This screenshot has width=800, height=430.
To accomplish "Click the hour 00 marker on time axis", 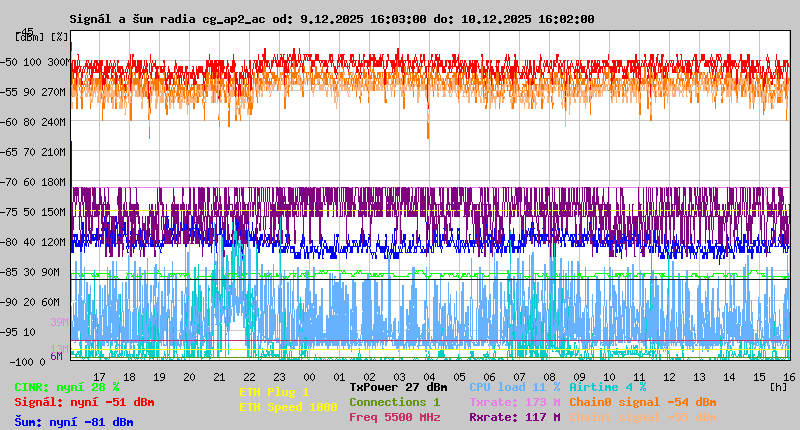I will click(309, 376).
